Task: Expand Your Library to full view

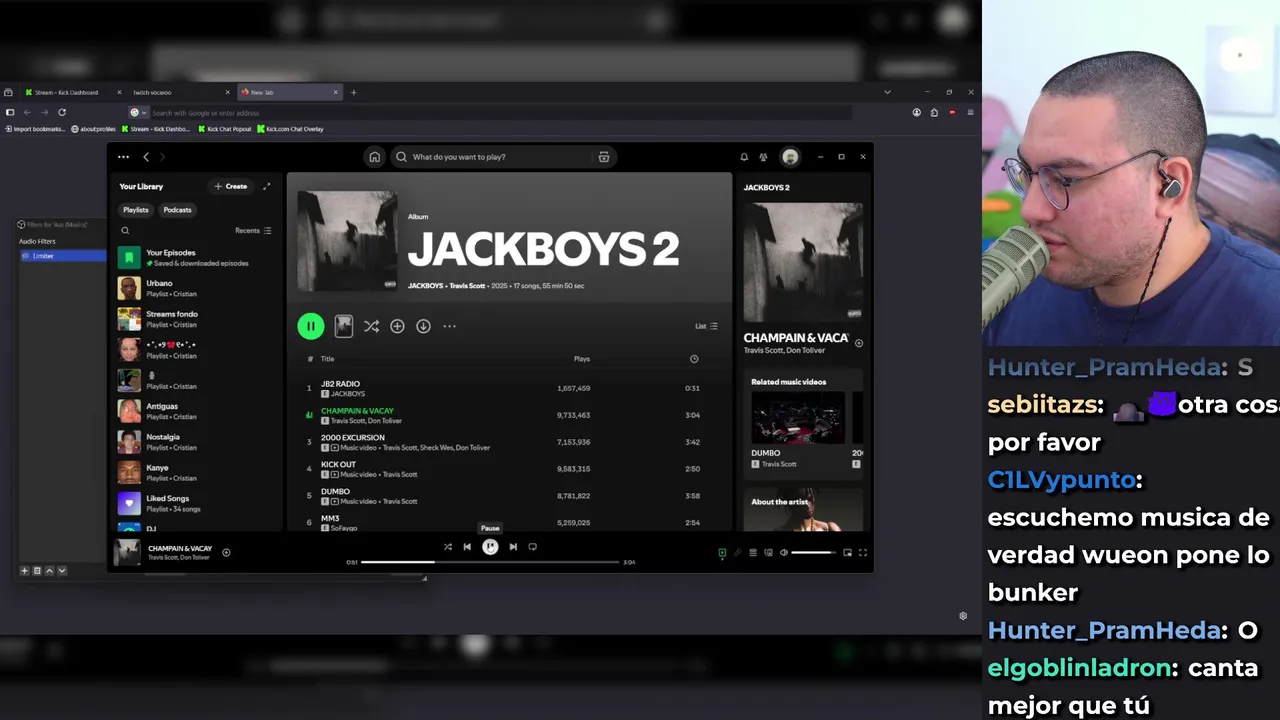Action: coord(266,186)
